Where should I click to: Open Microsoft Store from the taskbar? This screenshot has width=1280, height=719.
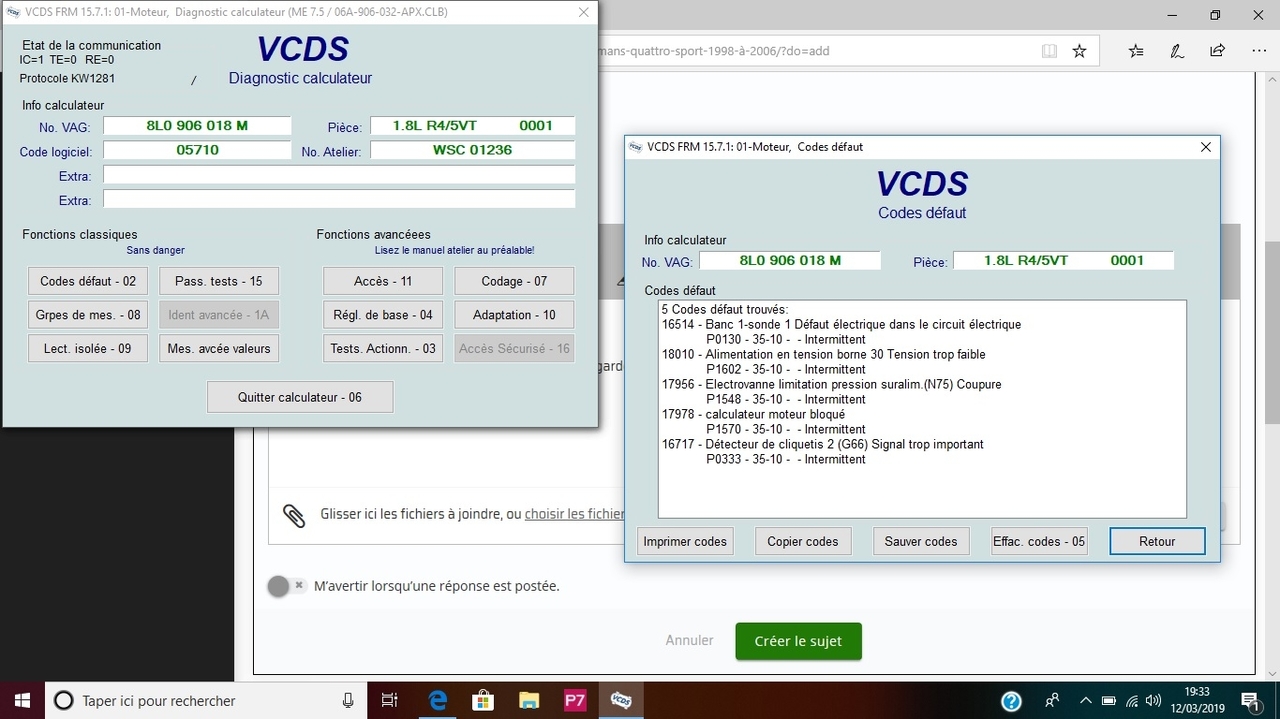[x=483, y=700]
